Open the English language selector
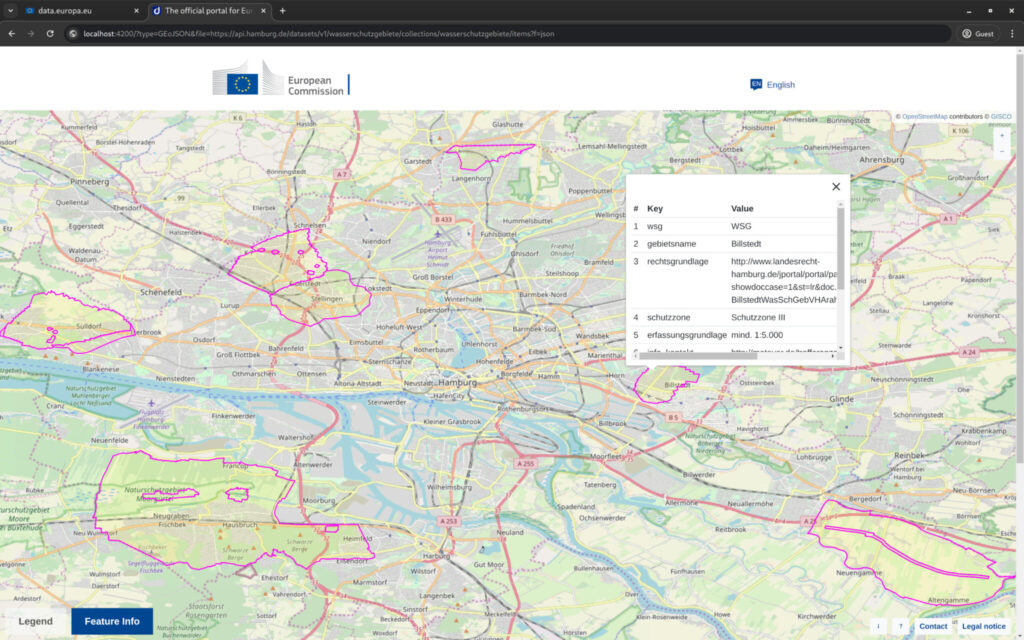1024x640 pixels. click(780, 85)
